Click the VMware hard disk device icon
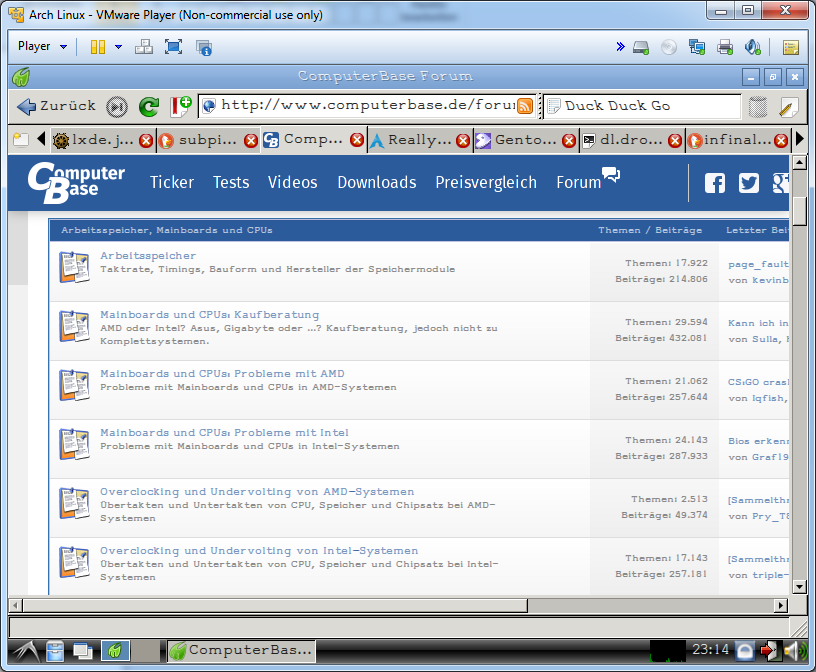The image size is (816, 672). pos(641,48)
